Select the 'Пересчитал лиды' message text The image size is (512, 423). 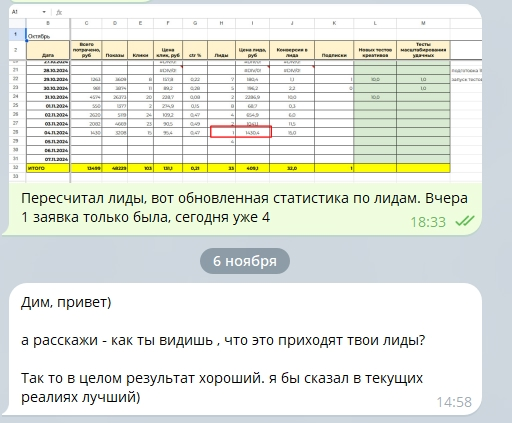point(244,208)
